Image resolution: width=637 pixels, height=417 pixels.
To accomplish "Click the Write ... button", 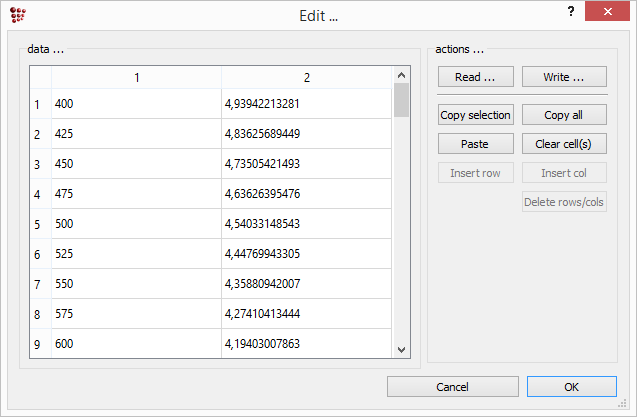I will (564, 77).
